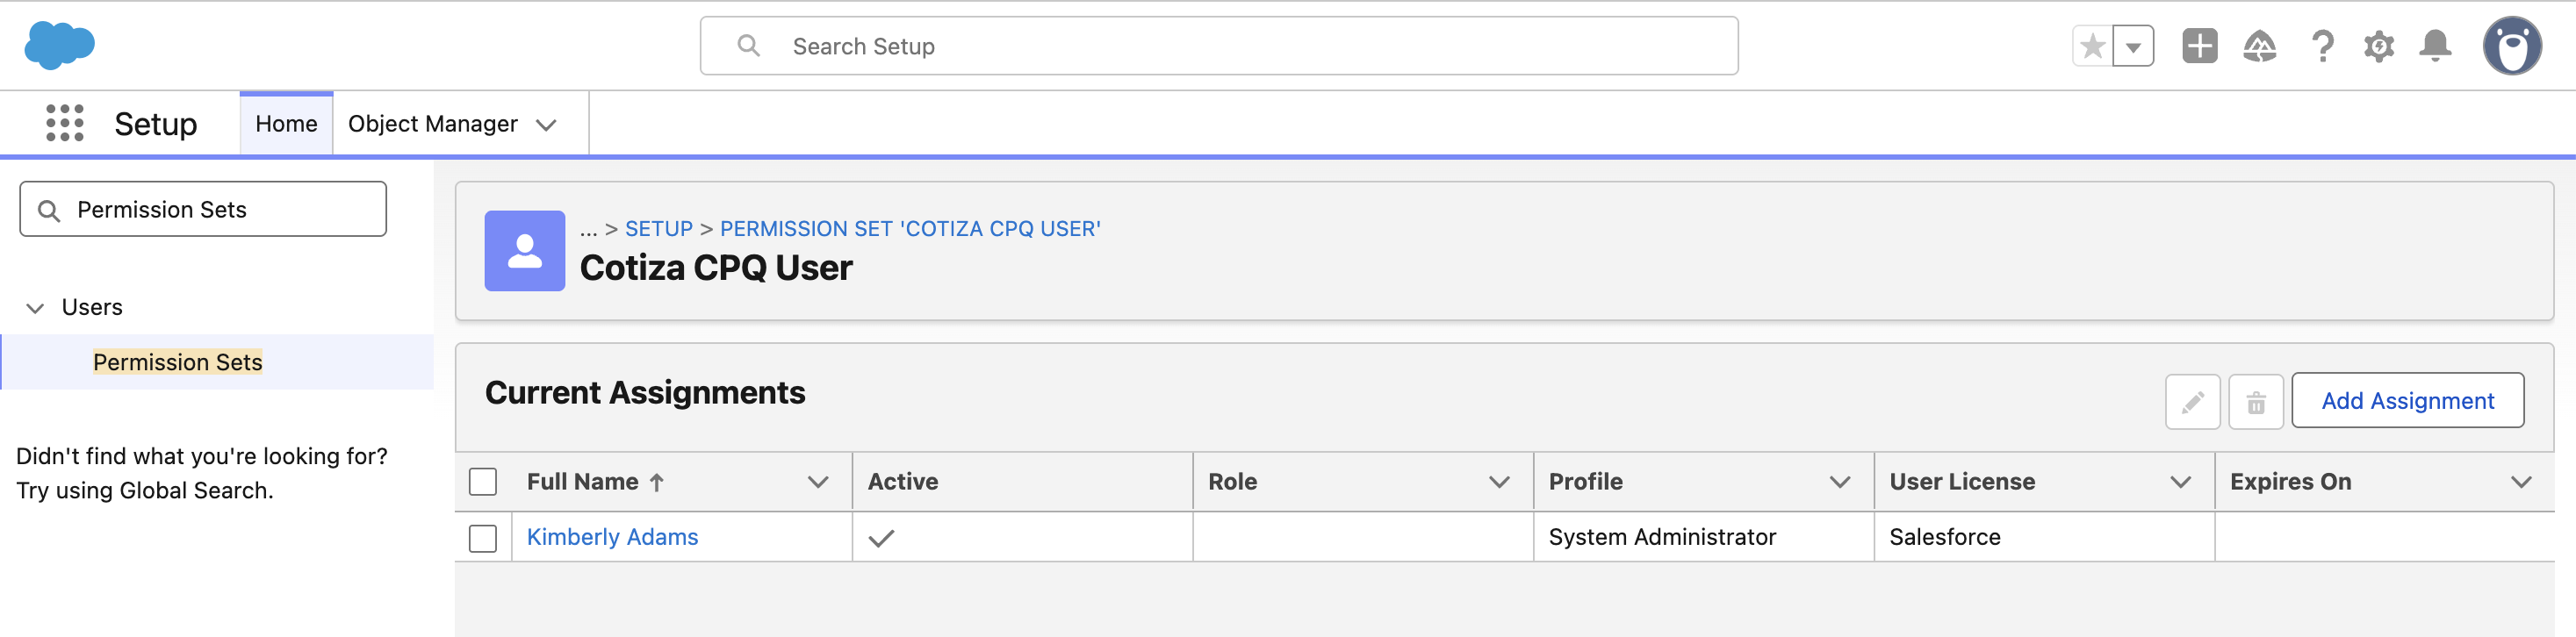Click the breadcrumb ellipsis

pyautogui.click(x=588, y=229)
